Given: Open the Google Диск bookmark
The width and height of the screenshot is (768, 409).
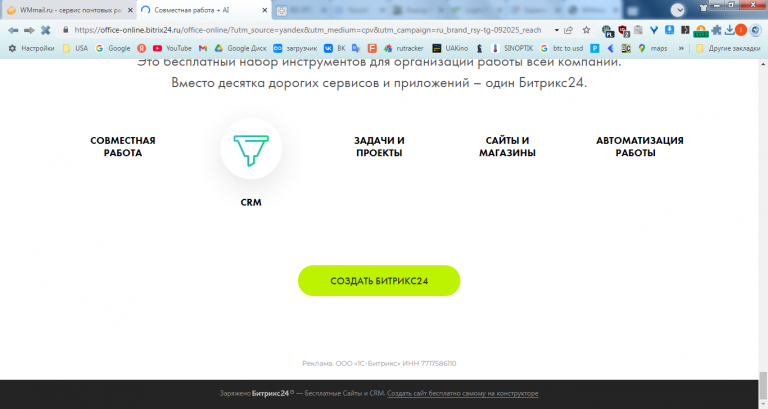Looking at the screenshot, I should (240, 48).
